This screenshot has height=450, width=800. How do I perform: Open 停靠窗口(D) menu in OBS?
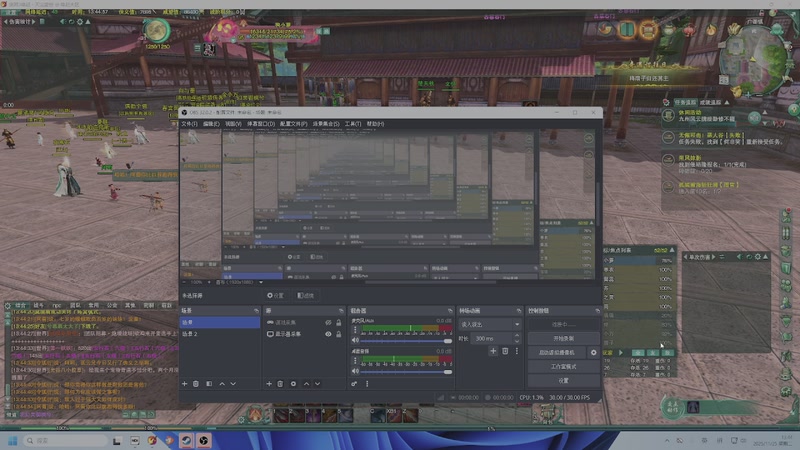point(261,124)
